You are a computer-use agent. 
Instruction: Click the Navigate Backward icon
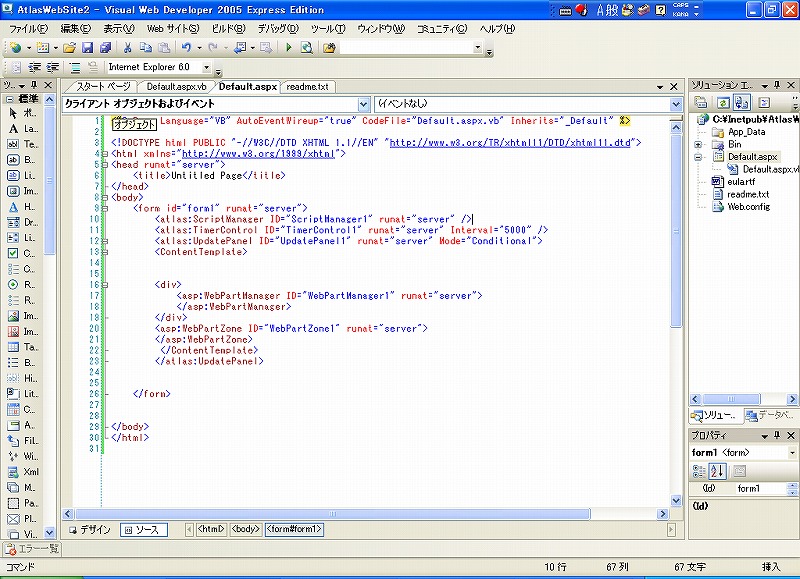240,48
